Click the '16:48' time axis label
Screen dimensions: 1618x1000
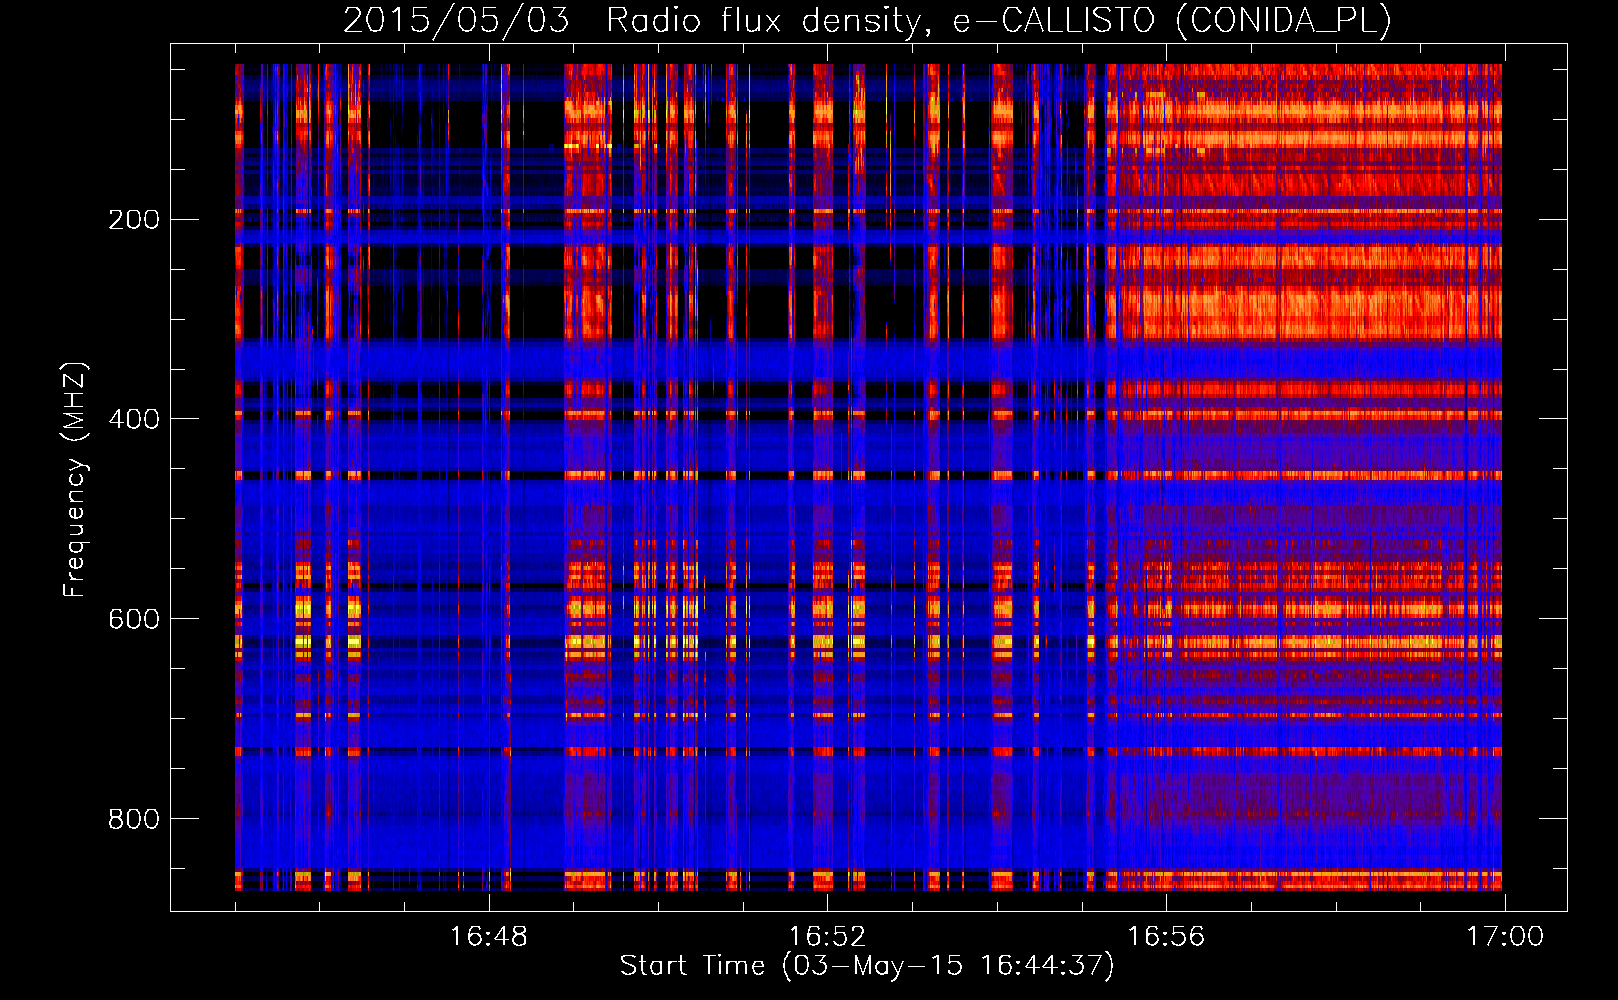point(489,937)
